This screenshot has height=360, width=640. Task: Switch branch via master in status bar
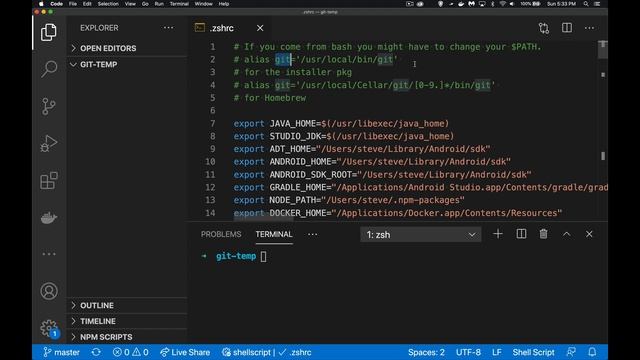(61, 352)
